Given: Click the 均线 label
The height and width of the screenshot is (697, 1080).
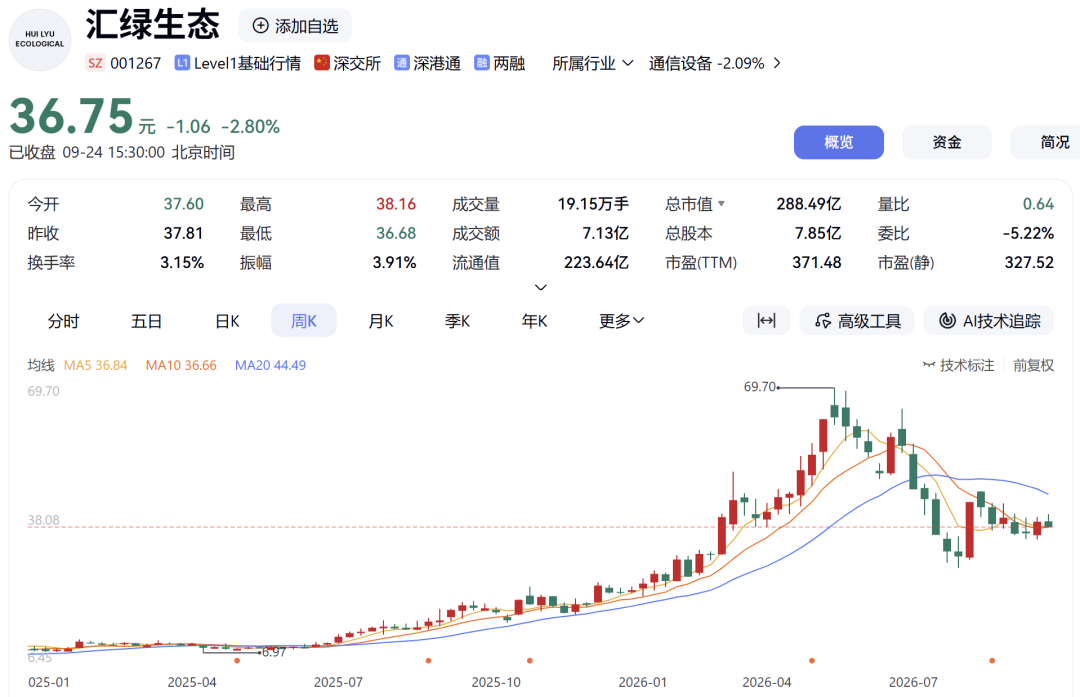Looking at the screenshot, I should (41, 366).
